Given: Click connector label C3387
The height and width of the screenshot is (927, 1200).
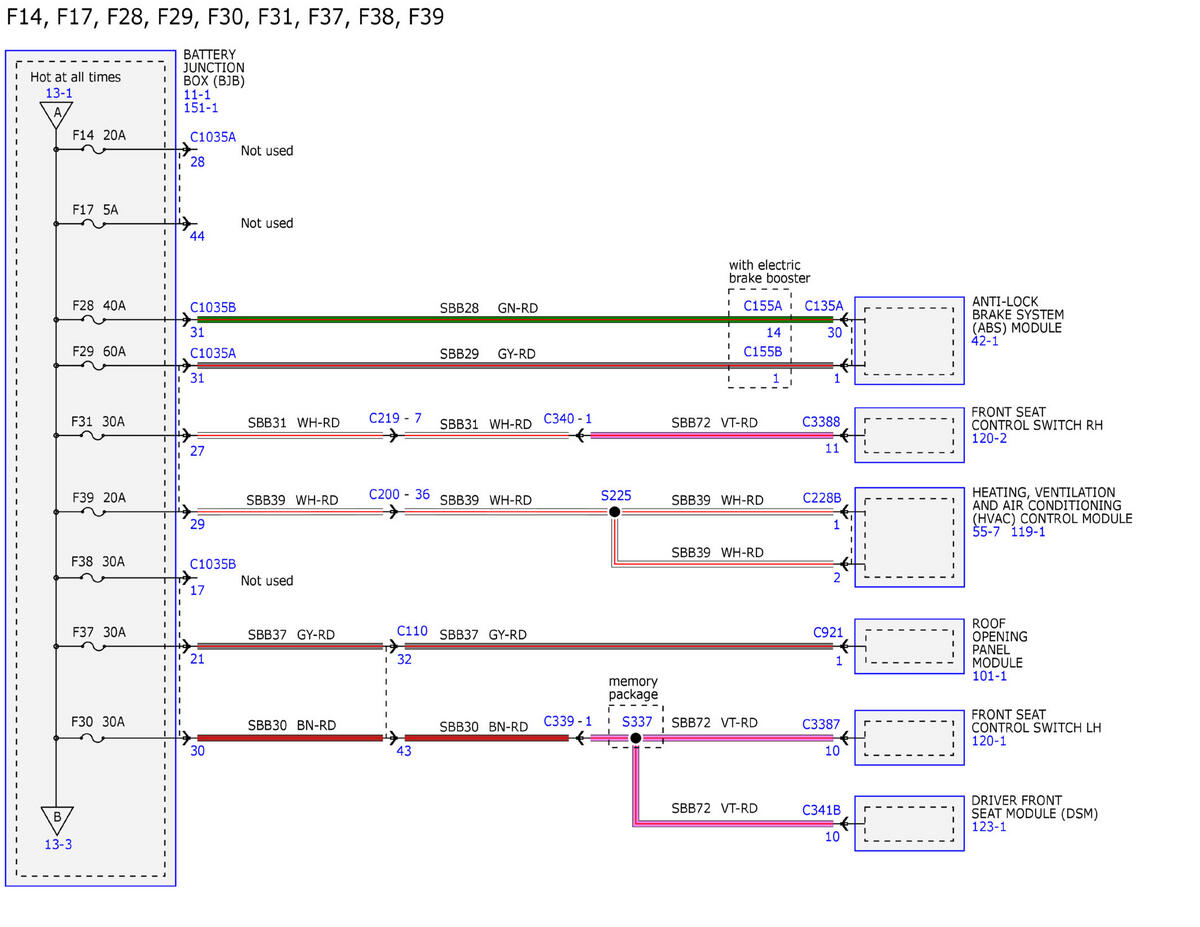Looking at the screenshot, I should [x=821, y=724].
